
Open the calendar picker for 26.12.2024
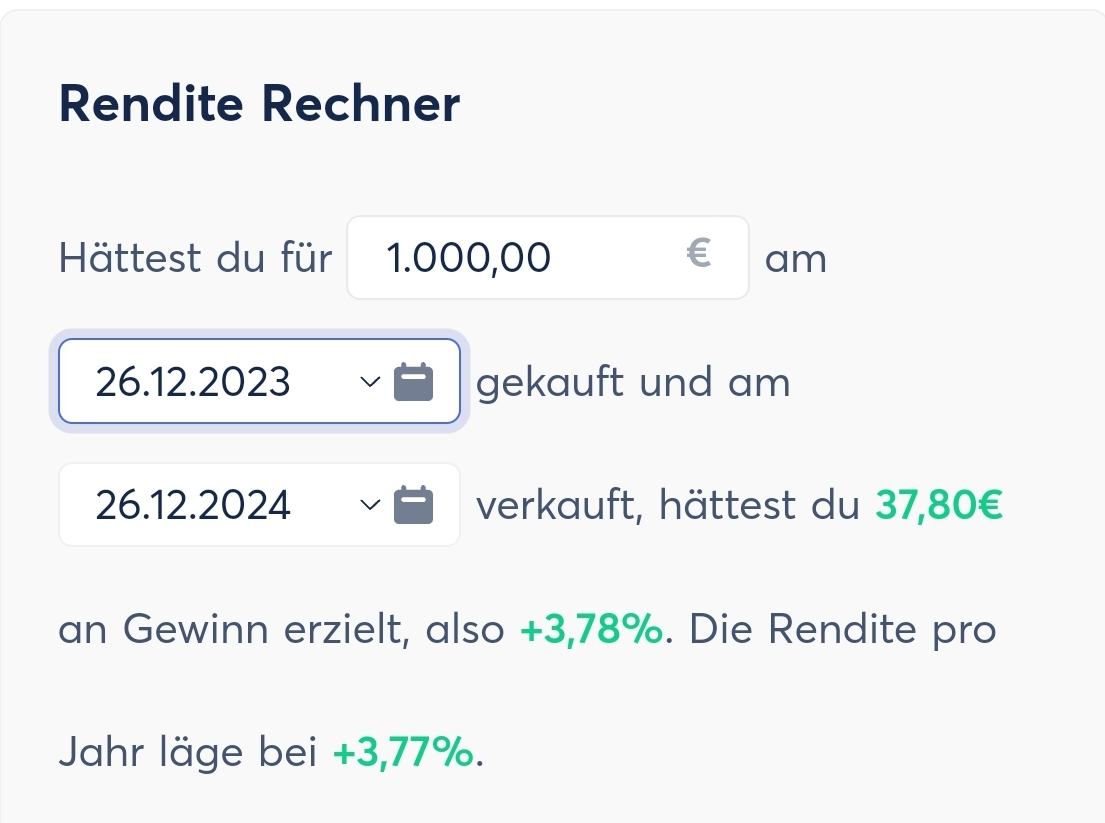tap(413, 505)
